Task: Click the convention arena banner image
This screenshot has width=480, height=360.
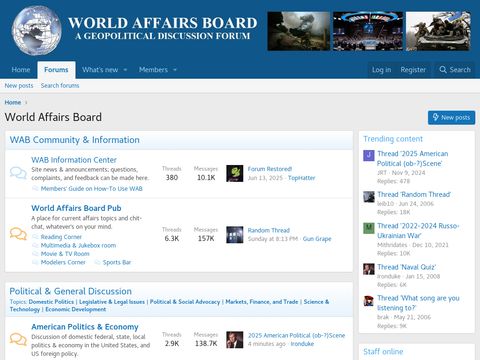Action: [x=368, y=31]
